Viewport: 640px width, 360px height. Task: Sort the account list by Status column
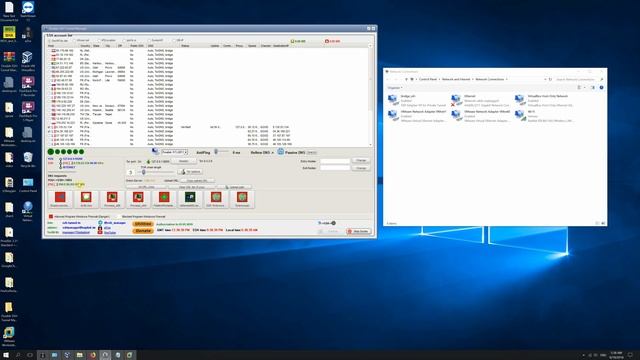coord(185,46)
